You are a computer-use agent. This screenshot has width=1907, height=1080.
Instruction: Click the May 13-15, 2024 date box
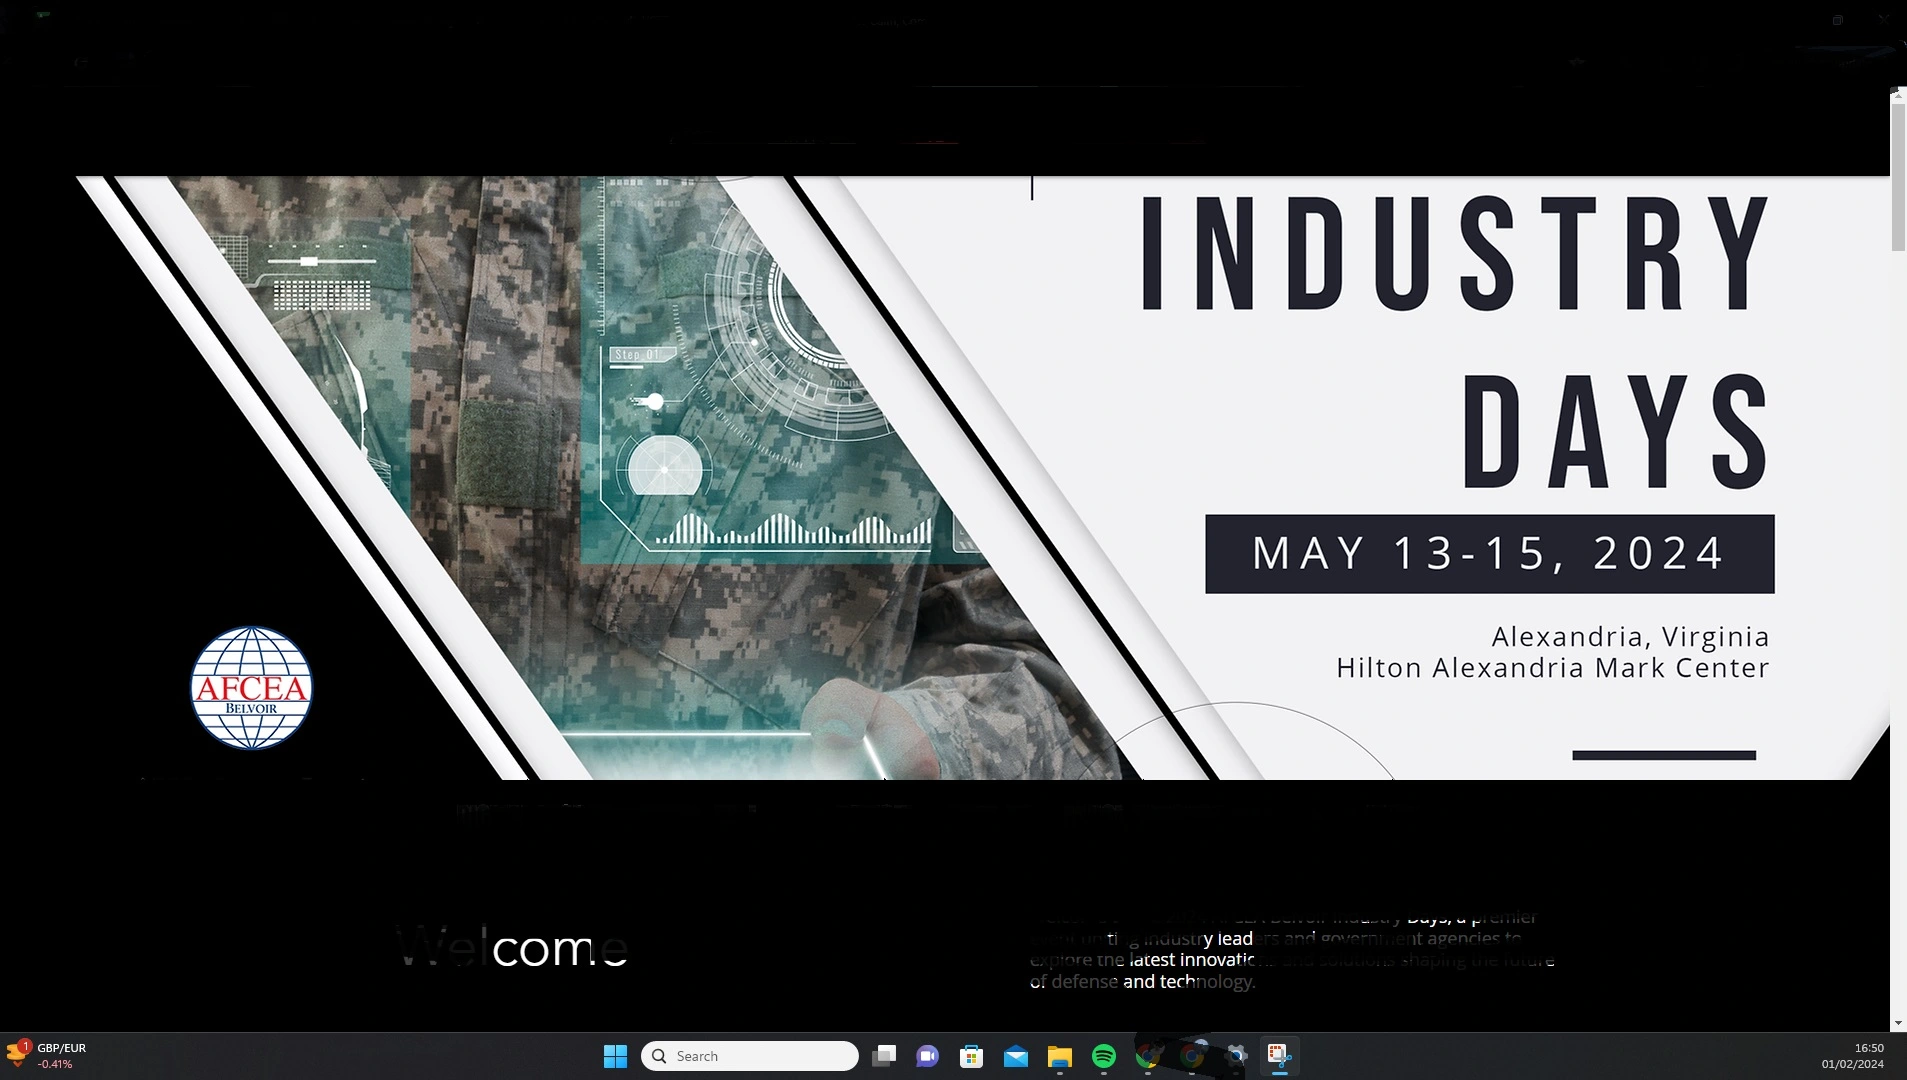[x=1489, y=554]
